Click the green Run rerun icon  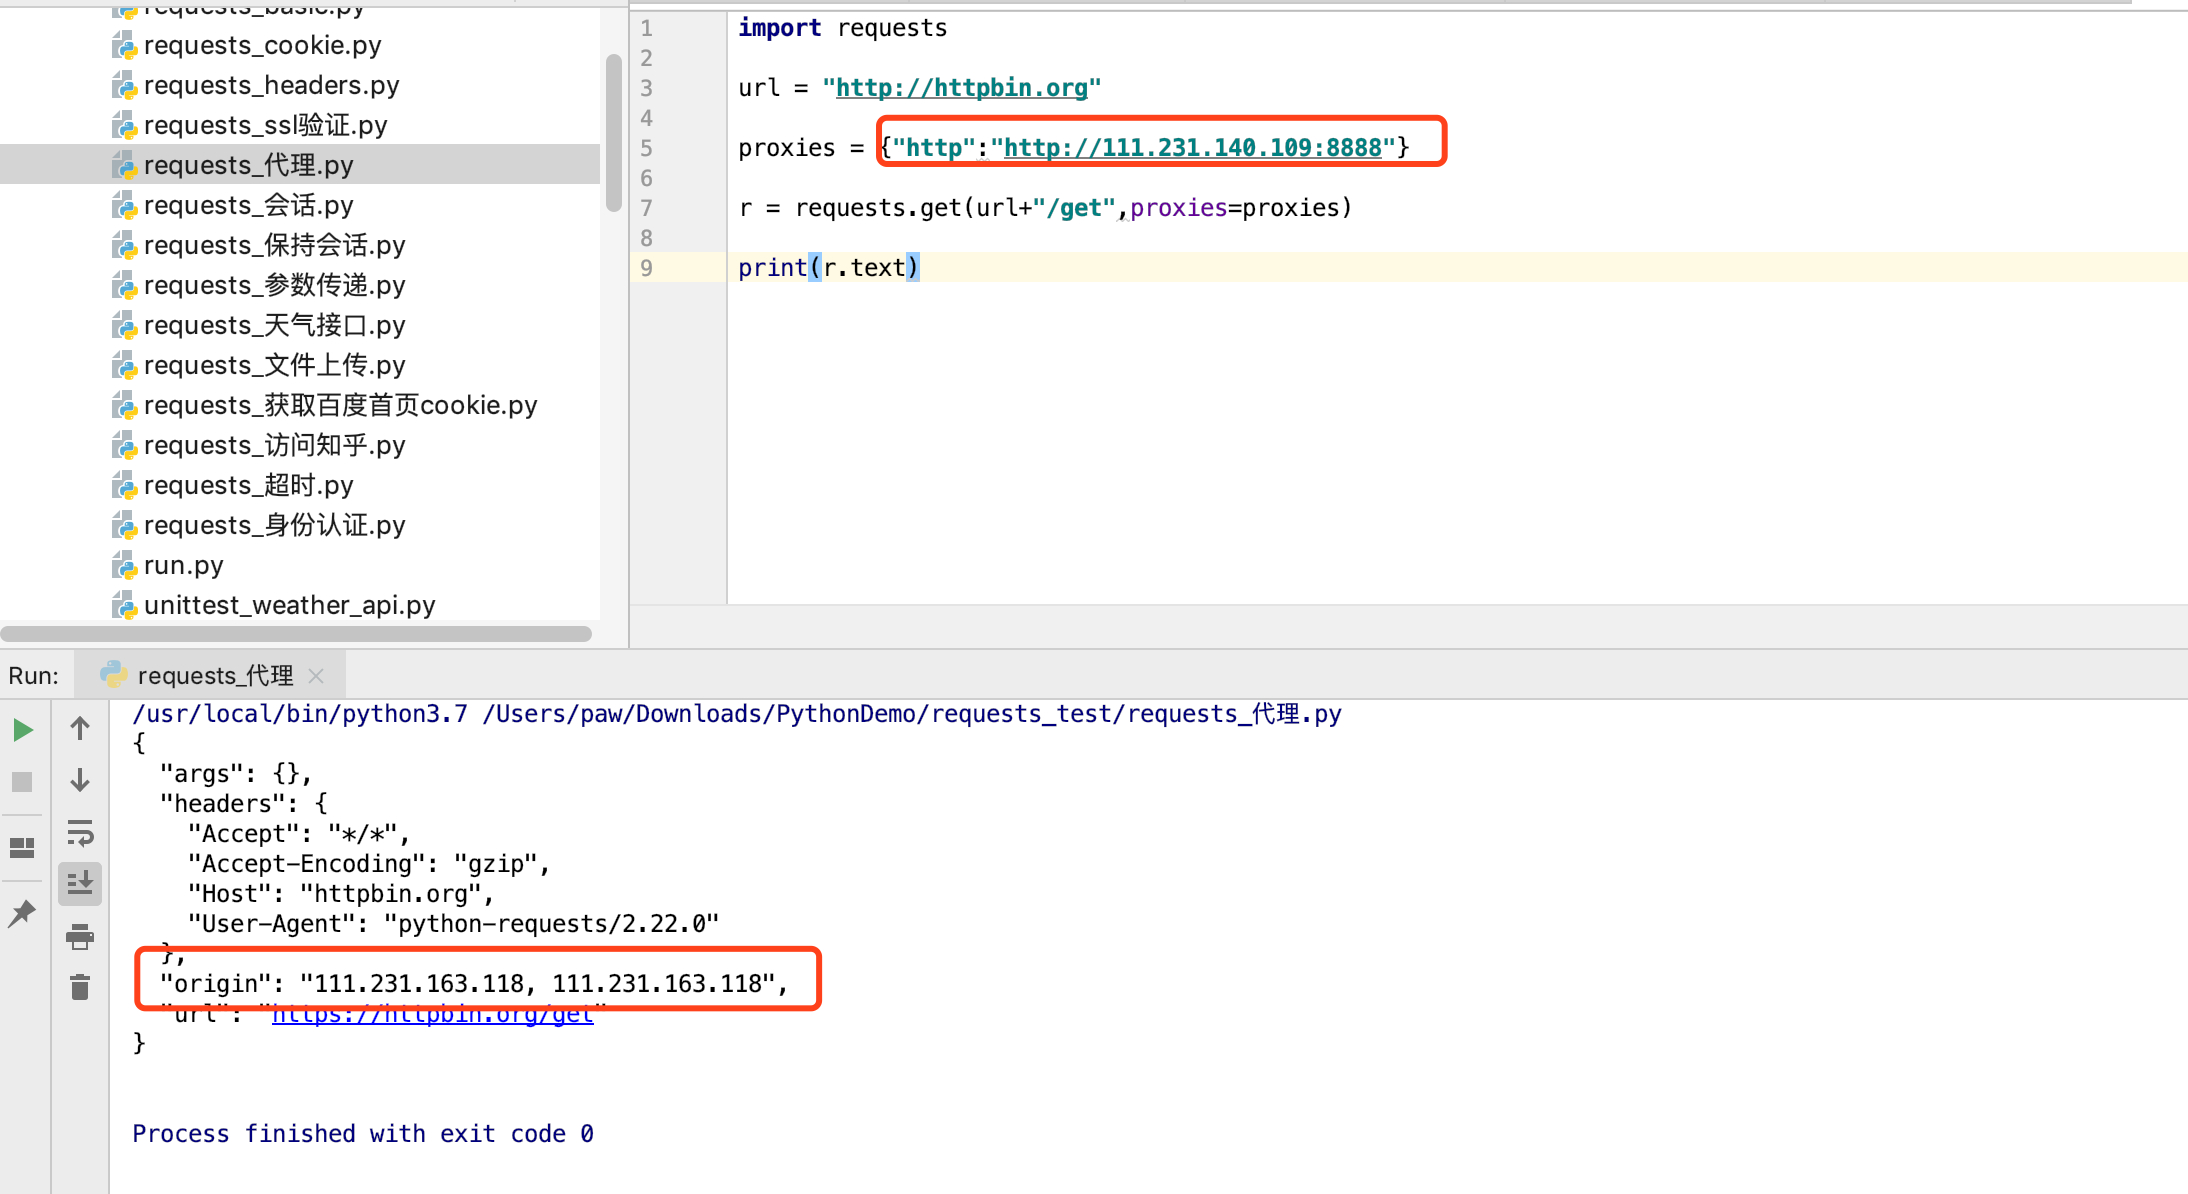(x=23, y=731)
